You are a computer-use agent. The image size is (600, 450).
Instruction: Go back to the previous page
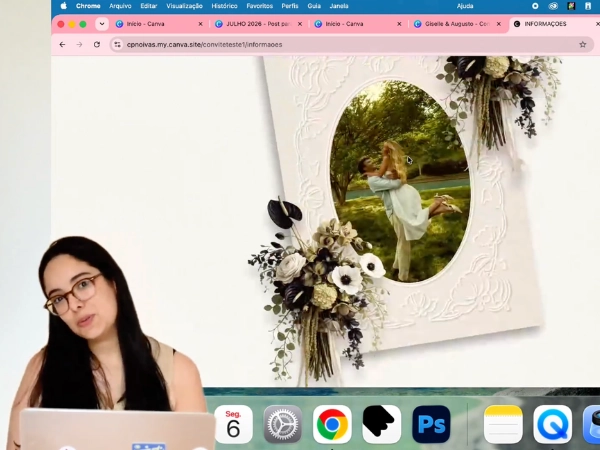[62, 45]
